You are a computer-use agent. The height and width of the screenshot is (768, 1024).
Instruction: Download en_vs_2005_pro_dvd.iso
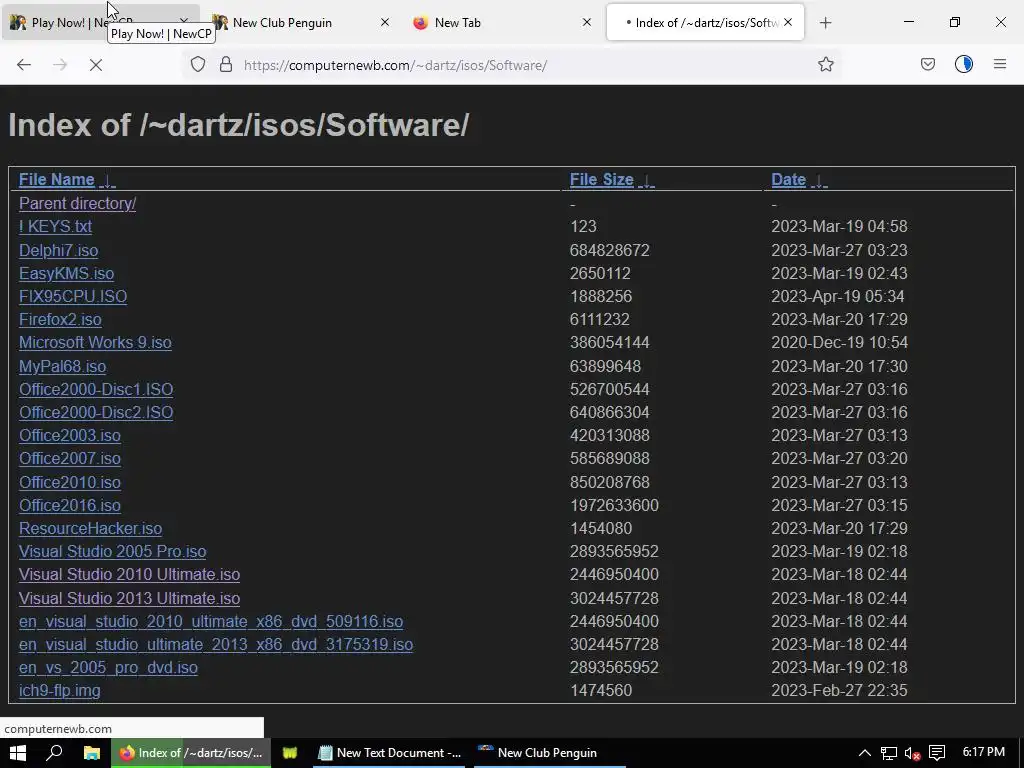click(108, 667)
